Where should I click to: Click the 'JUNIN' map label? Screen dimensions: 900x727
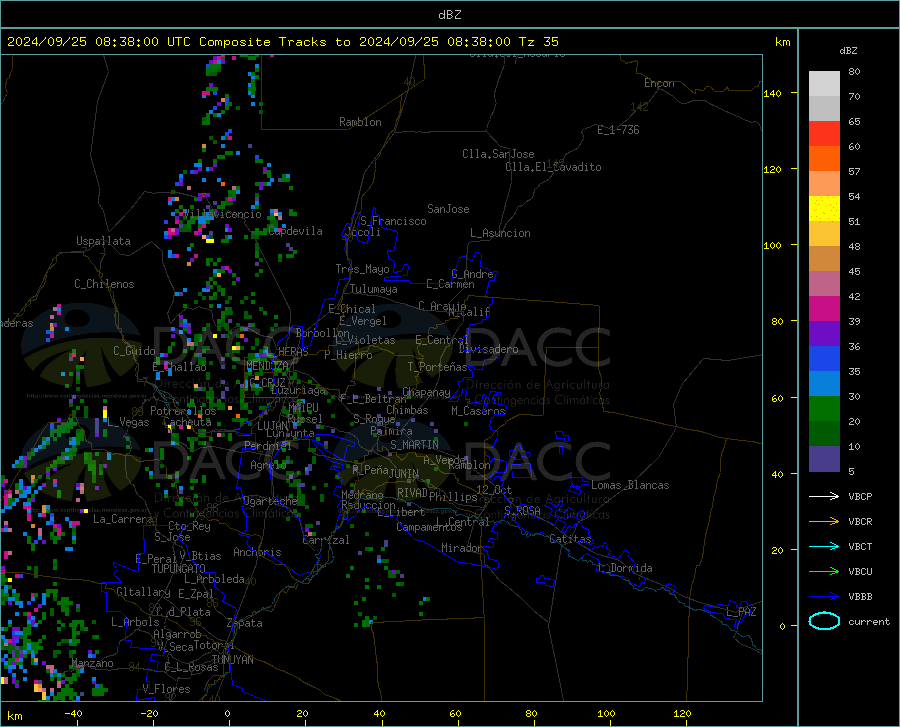404,474
